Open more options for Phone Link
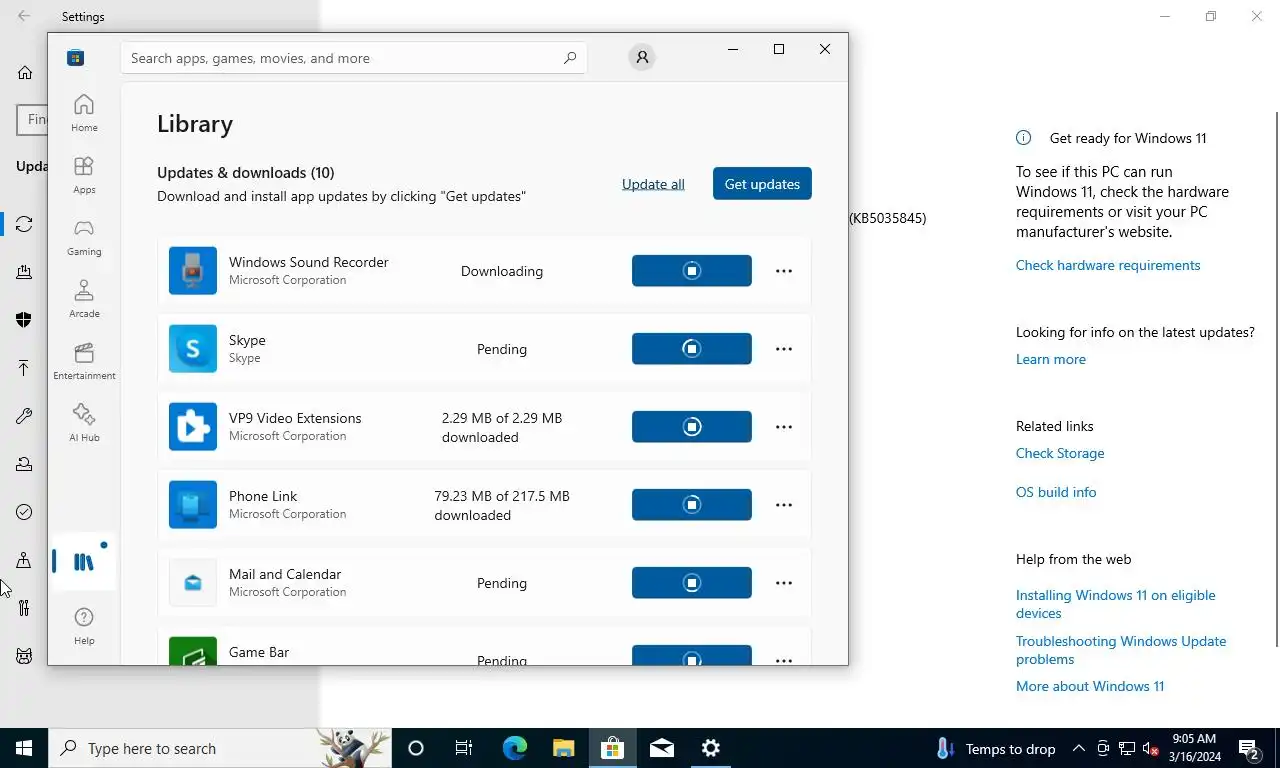 tap(784, 505)
